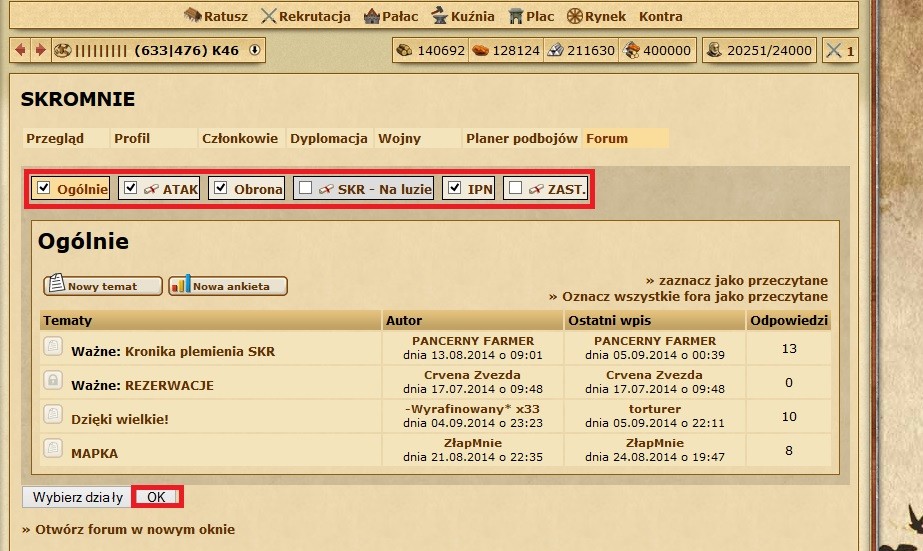Screen dimensions: 923x551
Task: Check the ZAST. forum checkbox
Action: point(516,188)
